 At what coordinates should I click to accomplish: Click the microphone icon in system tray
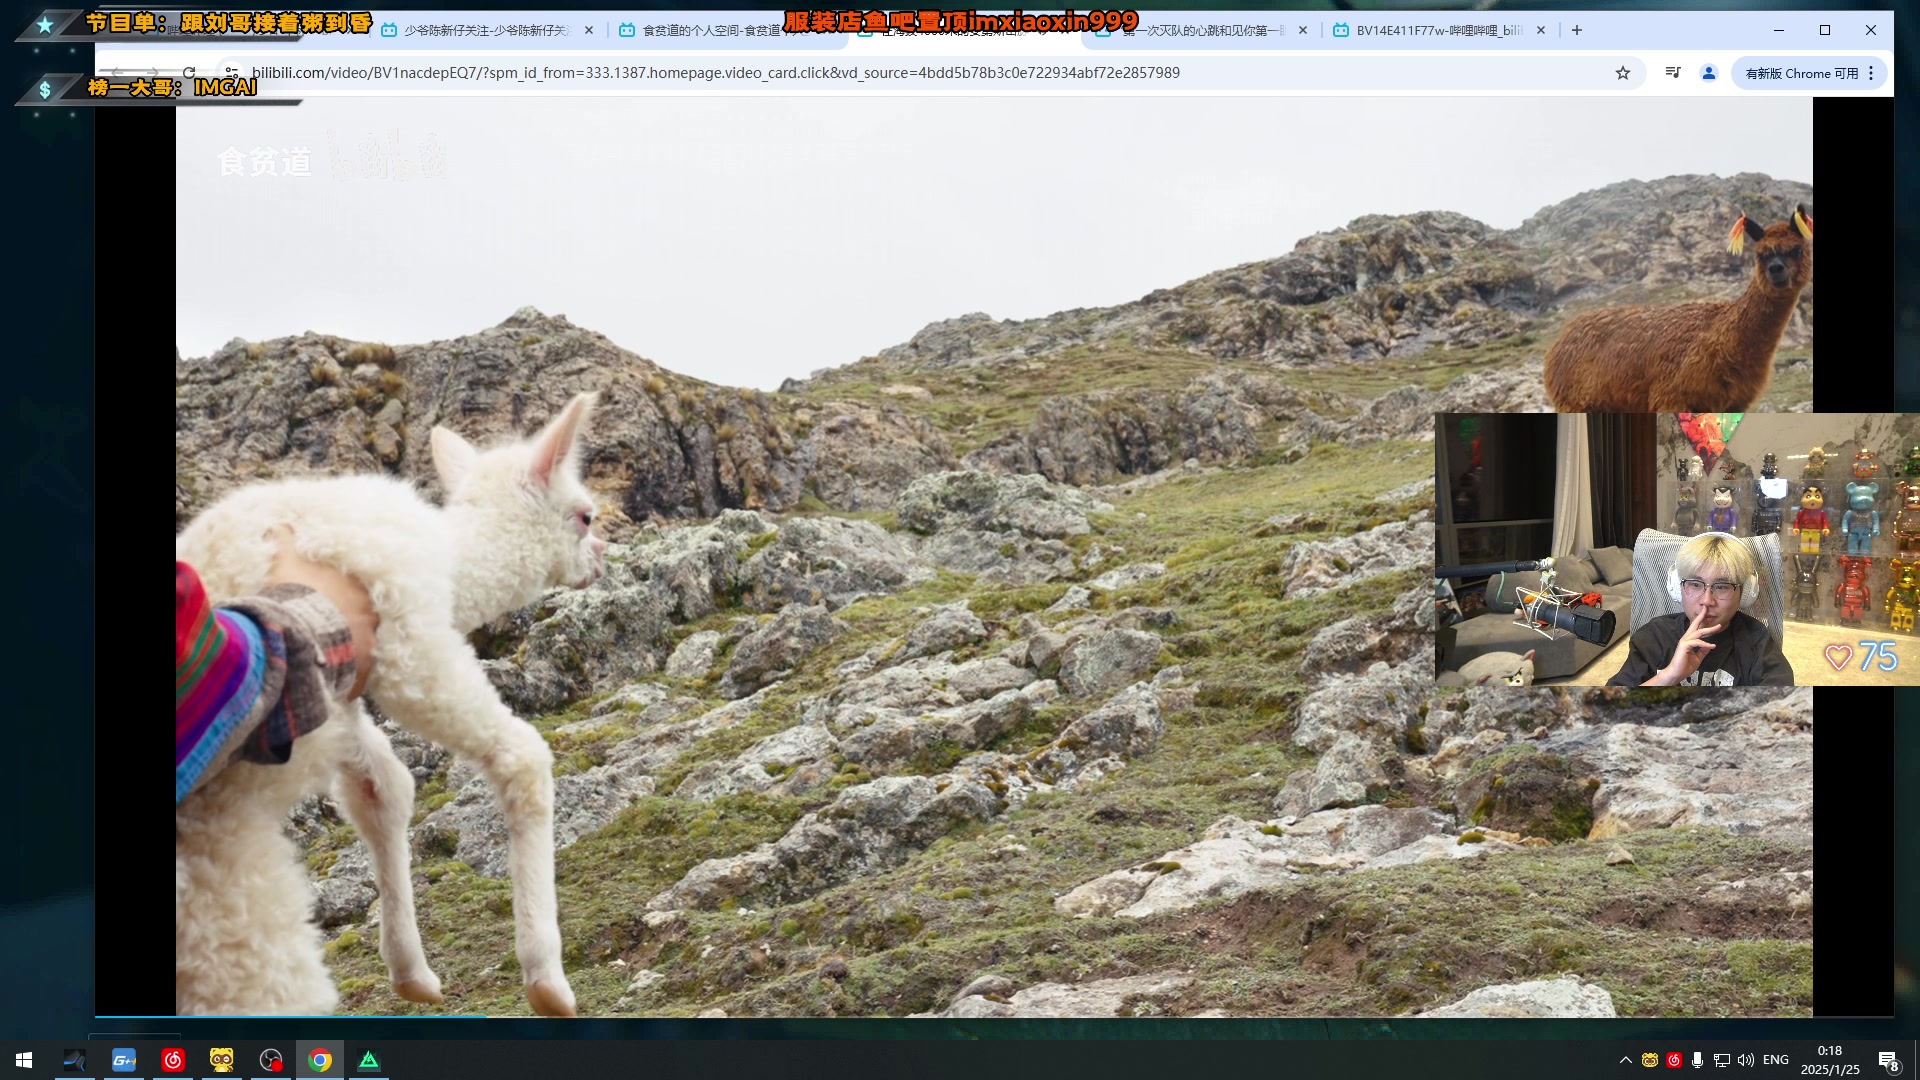click(1697, 1060)
